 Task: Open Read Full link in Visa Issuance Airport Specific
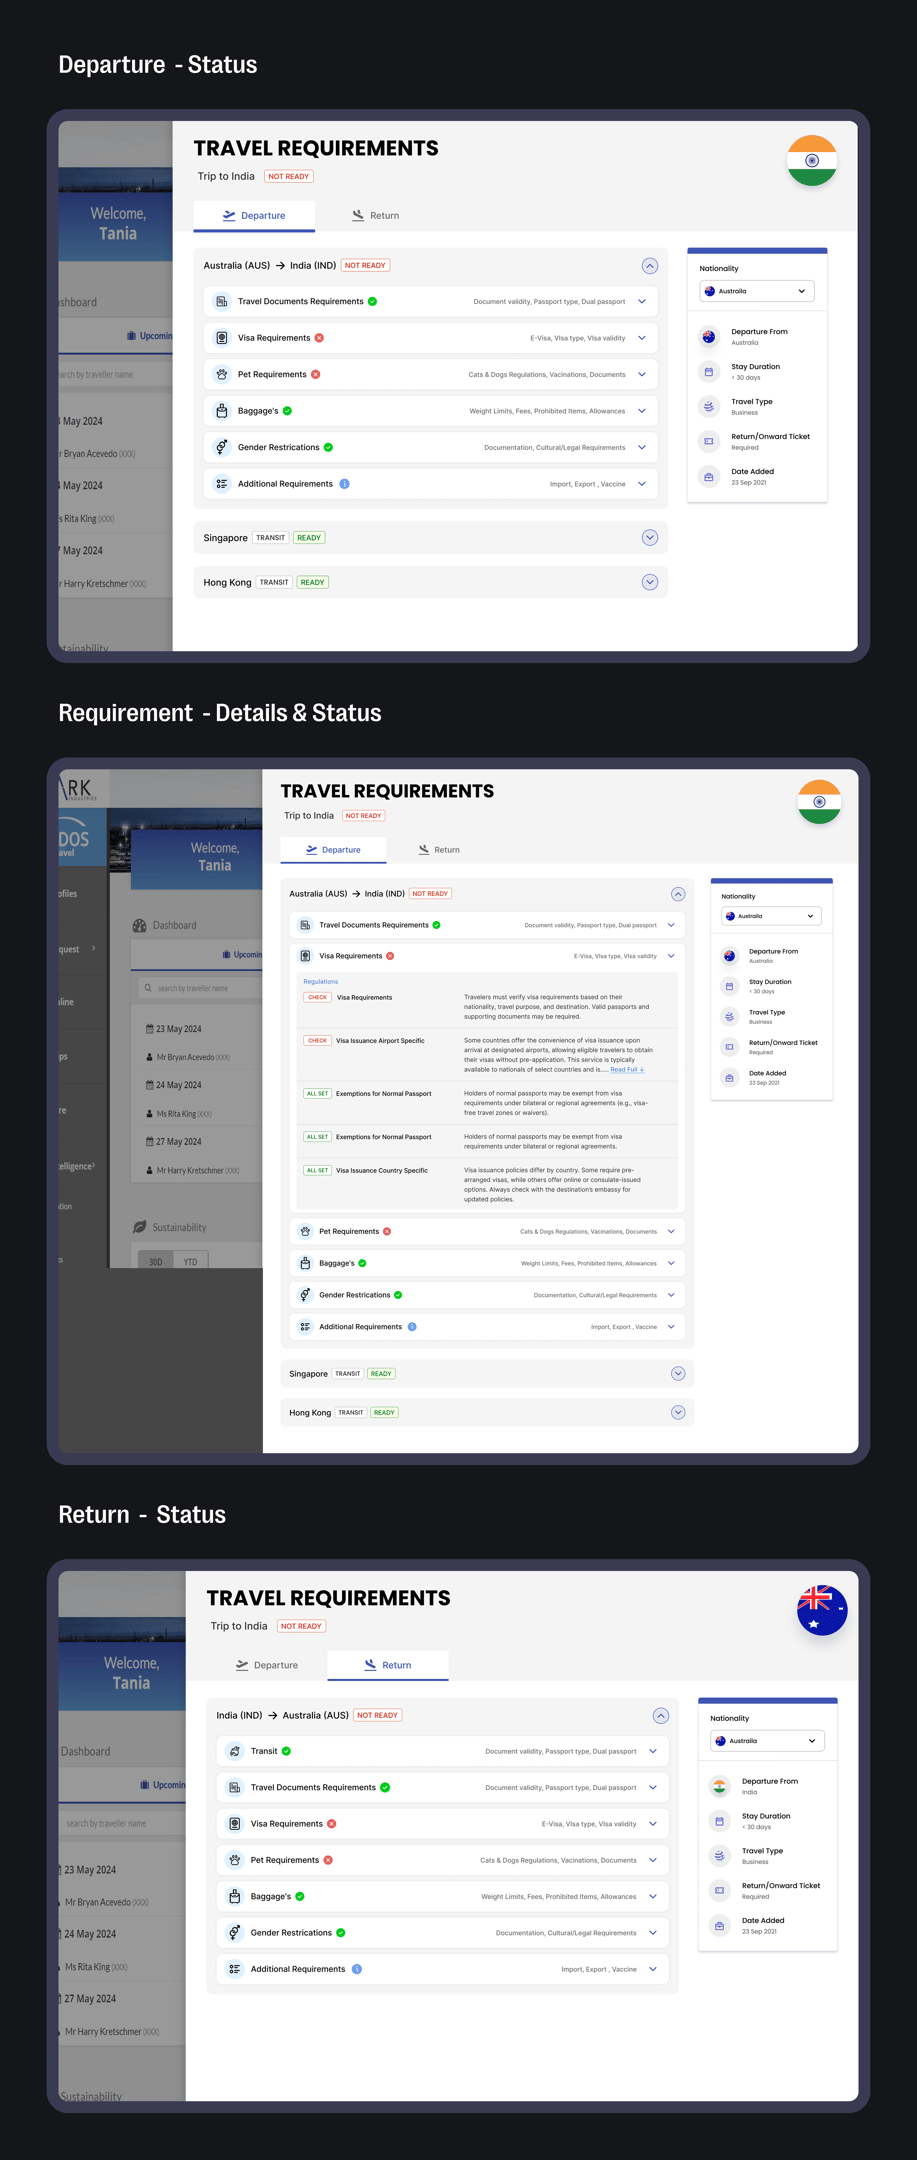[x=627, y=1069]
